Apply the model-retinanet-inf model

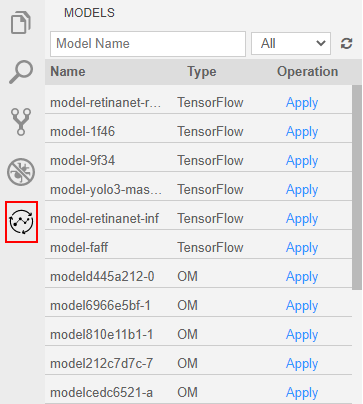point(302,219)
